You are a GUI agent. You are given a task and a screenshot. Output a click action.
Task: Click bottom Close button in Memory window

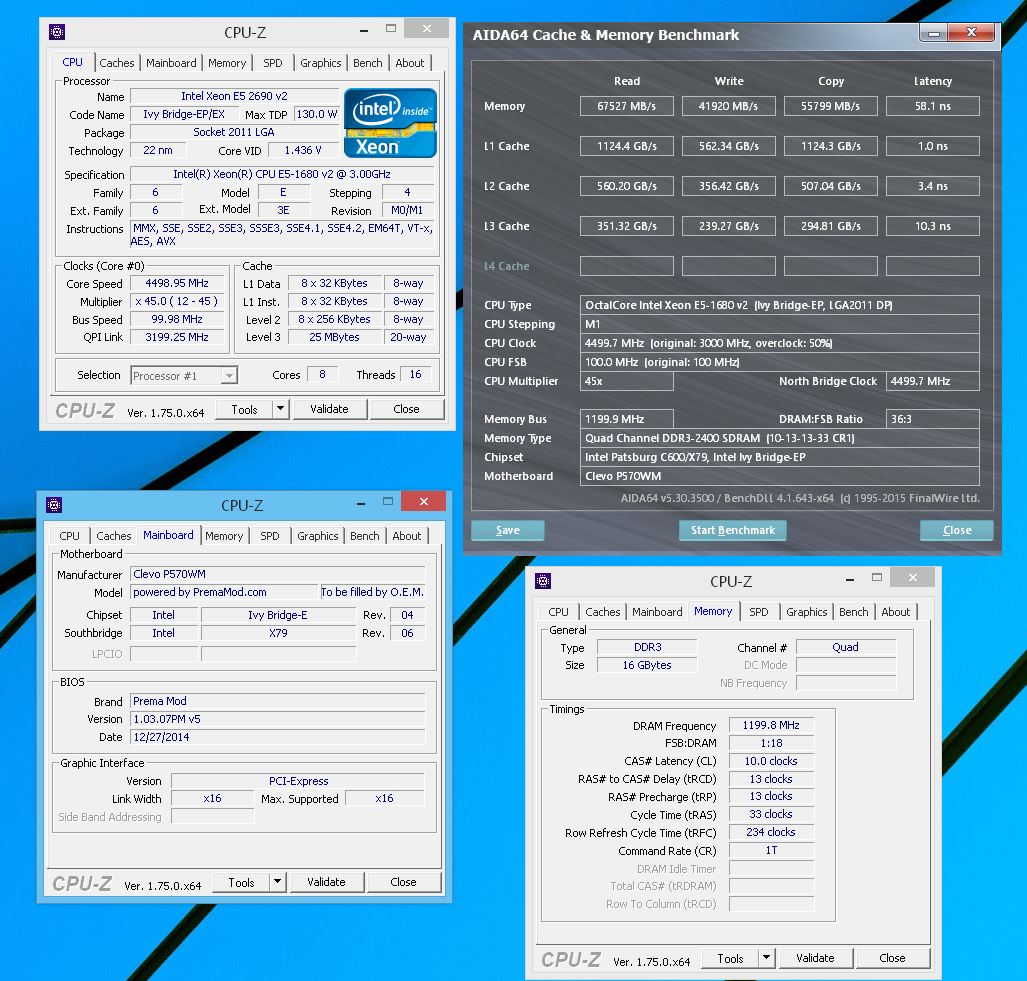pyautogui.click(x=892, y=957)
